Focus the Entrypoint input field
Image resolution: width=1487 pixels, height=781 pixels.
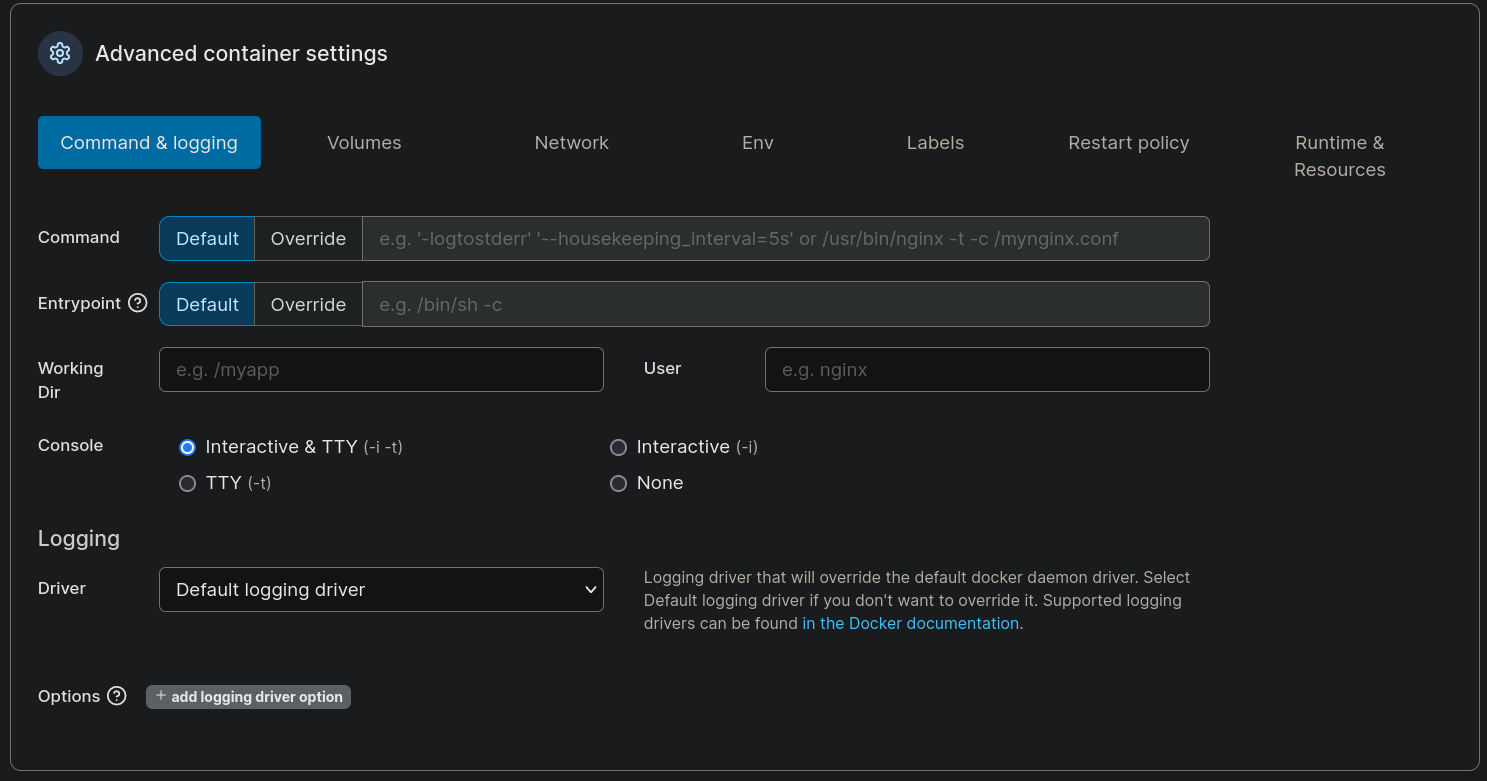click(785, 304)
